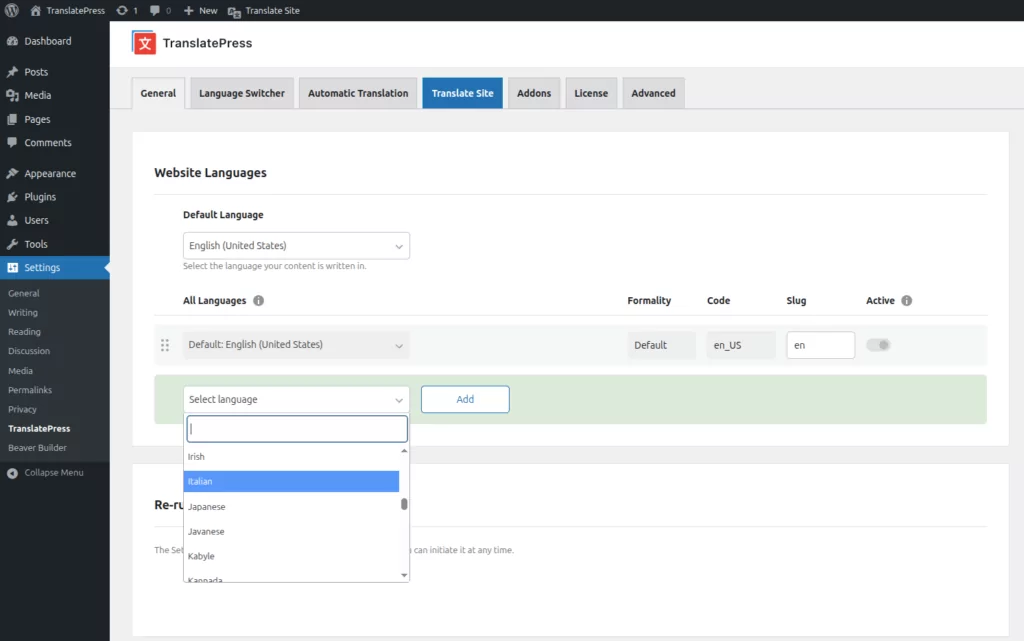Viewport: 1024px width, 641px height.
Task: Open Permalinks settings submenu link
Action: click(30, 390)
